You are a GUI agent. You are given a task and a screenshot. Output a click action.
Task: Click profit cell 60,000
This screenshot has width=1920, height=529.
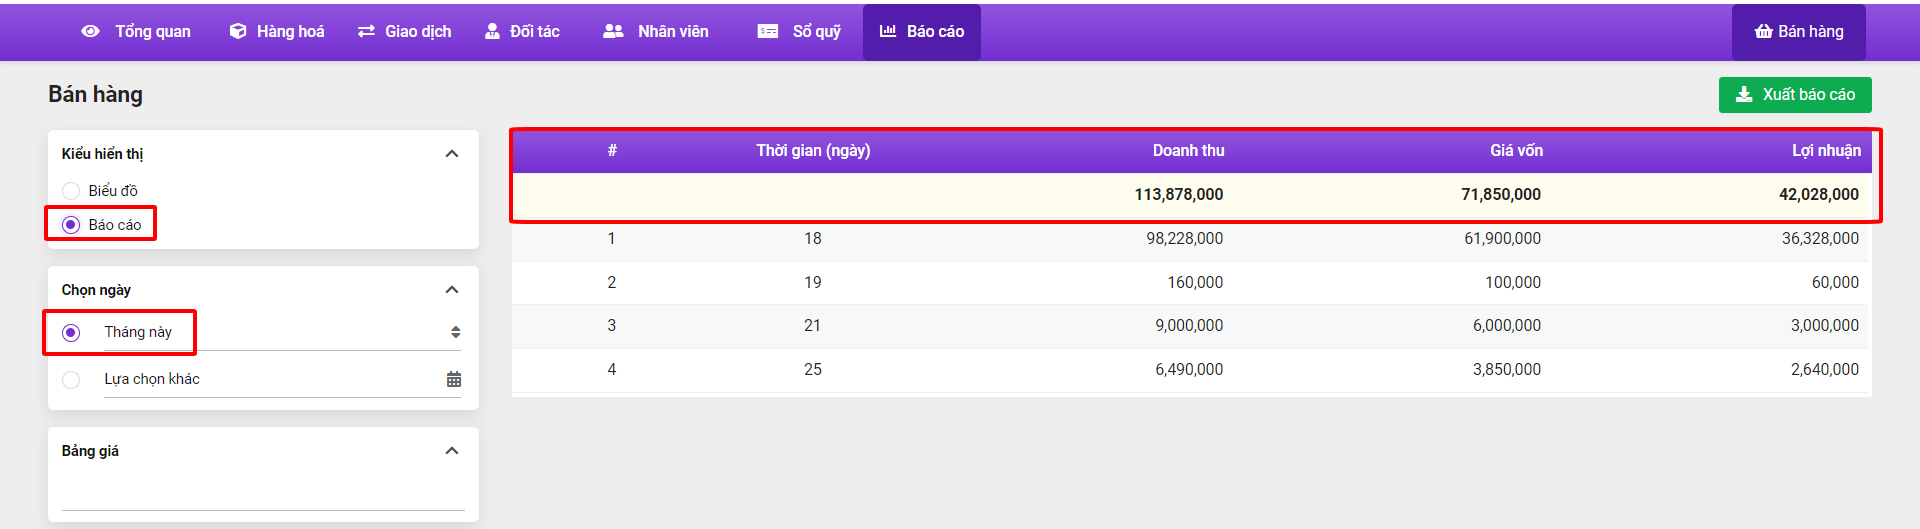coord(1835,282)
